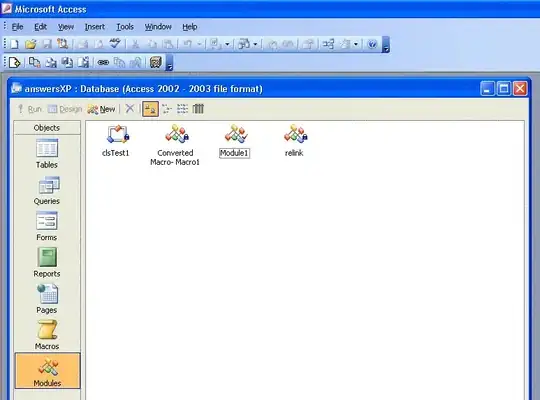Click the Save floppy disk icon

pos(47,44)
